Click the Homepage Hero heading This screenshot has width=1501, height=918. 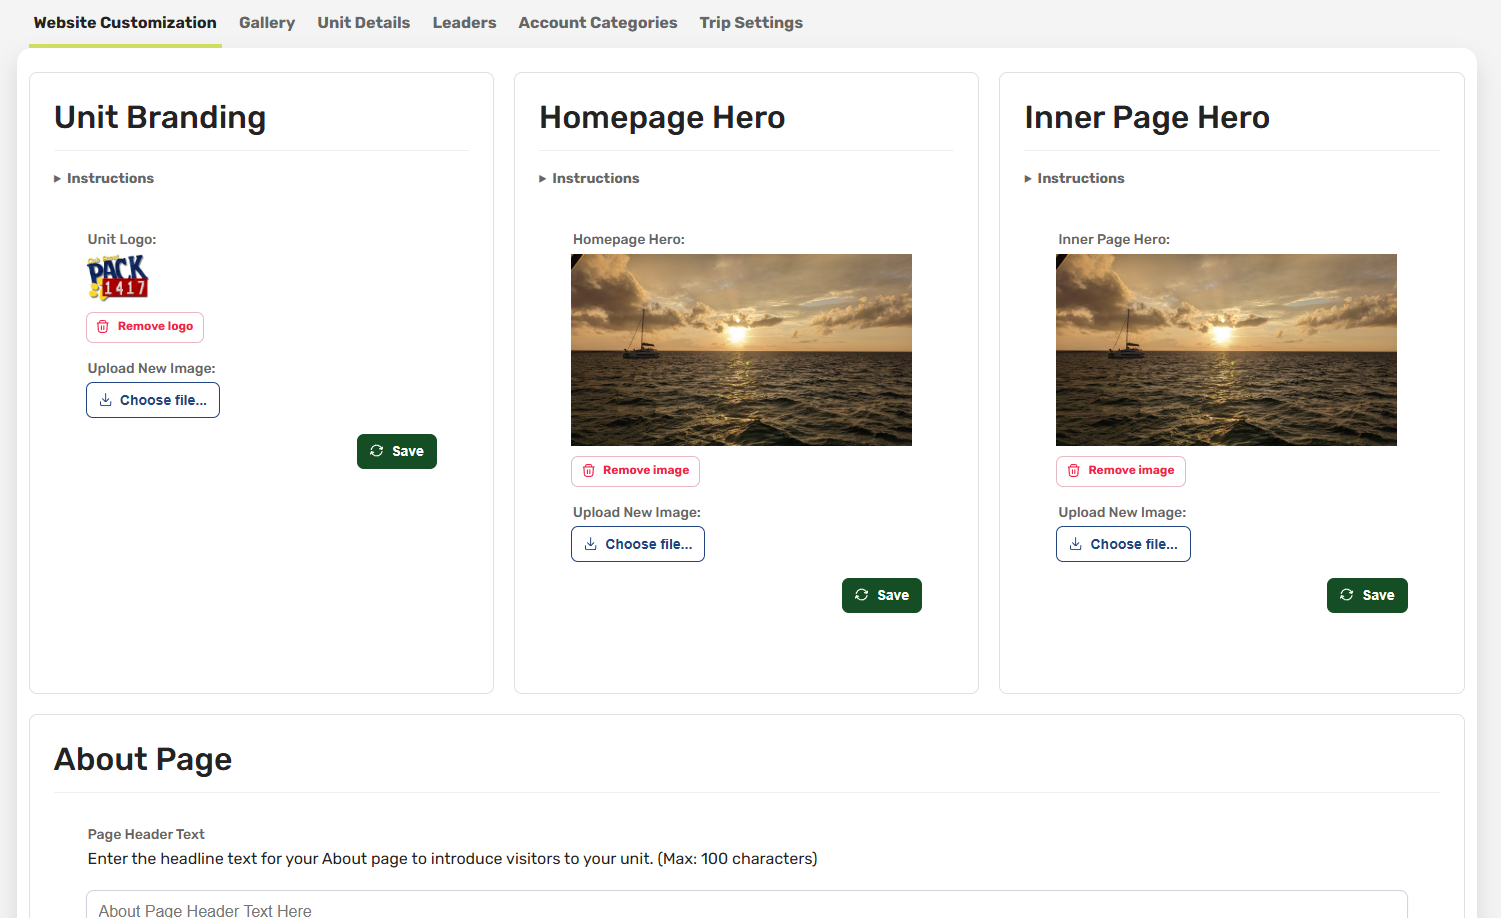click(662, 118)
